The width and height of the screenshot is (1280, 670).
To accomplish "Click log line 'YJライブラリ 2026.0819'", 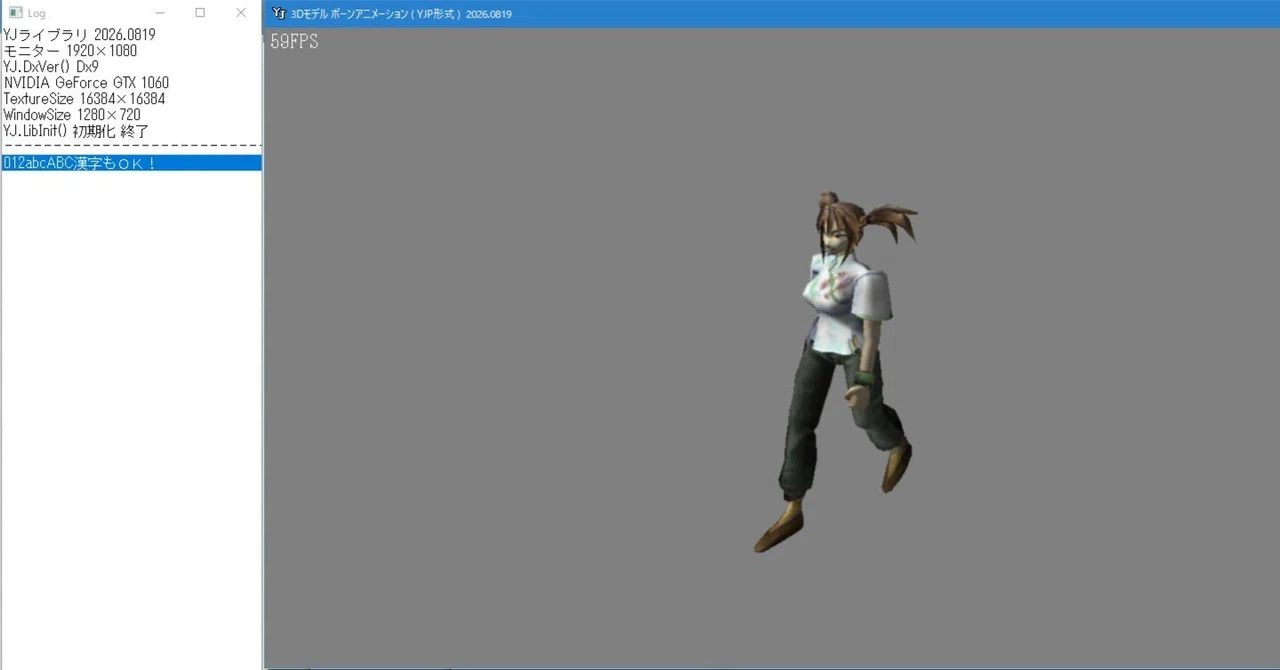I will pos(79,35).
